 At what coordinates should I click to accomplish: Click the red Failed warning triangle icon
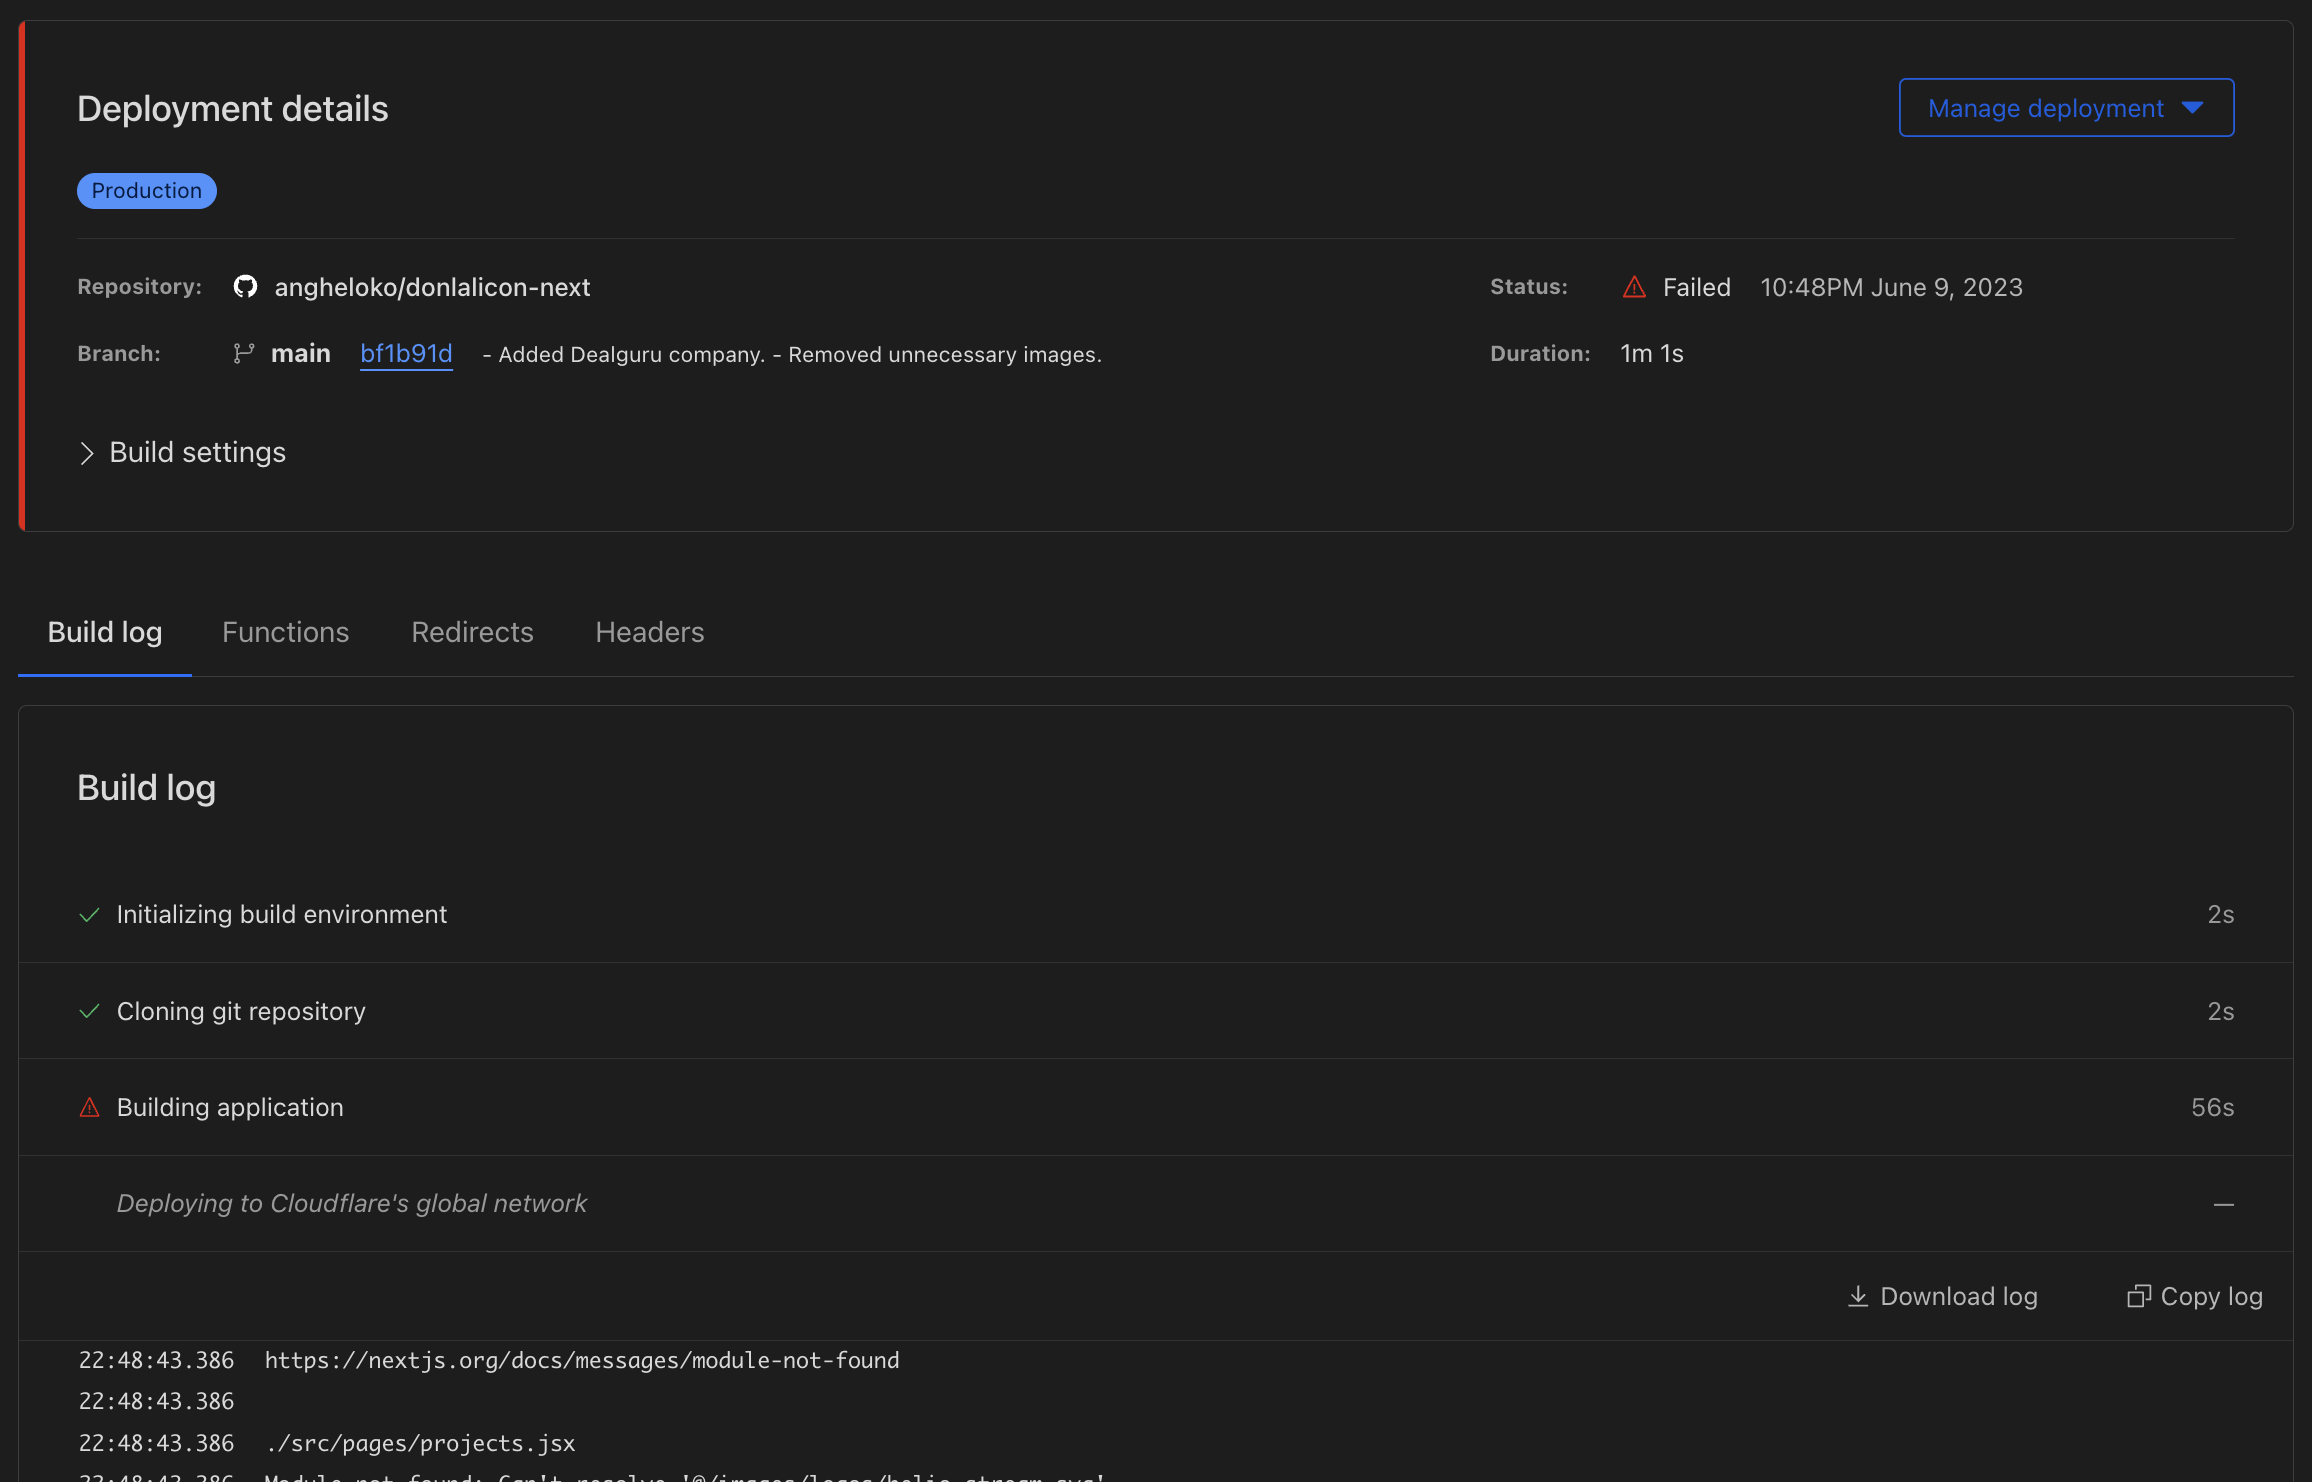point(1634,288)
